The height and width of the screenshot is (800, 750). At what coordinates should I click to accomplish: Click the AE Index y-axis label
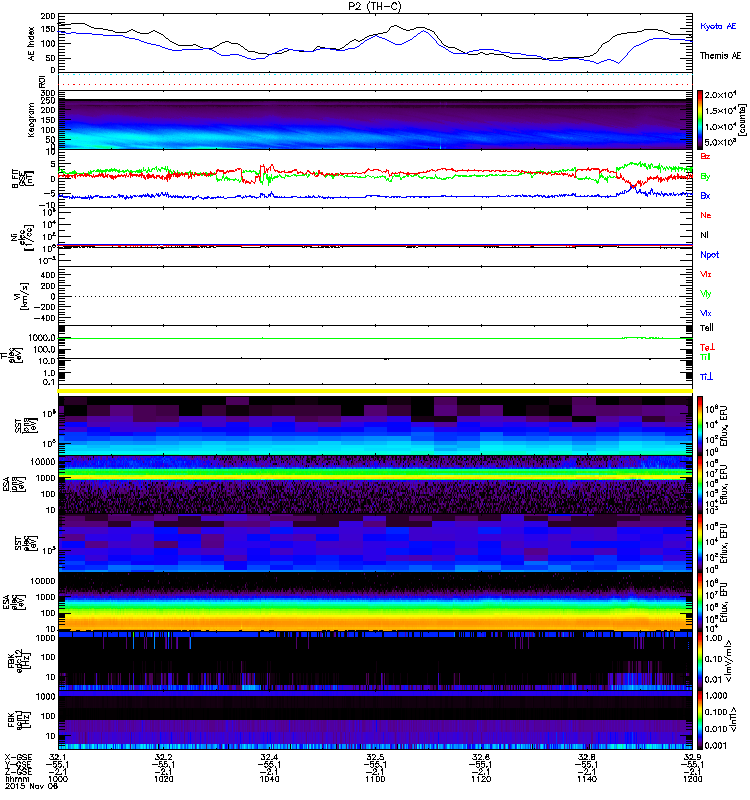coord(32,44)
